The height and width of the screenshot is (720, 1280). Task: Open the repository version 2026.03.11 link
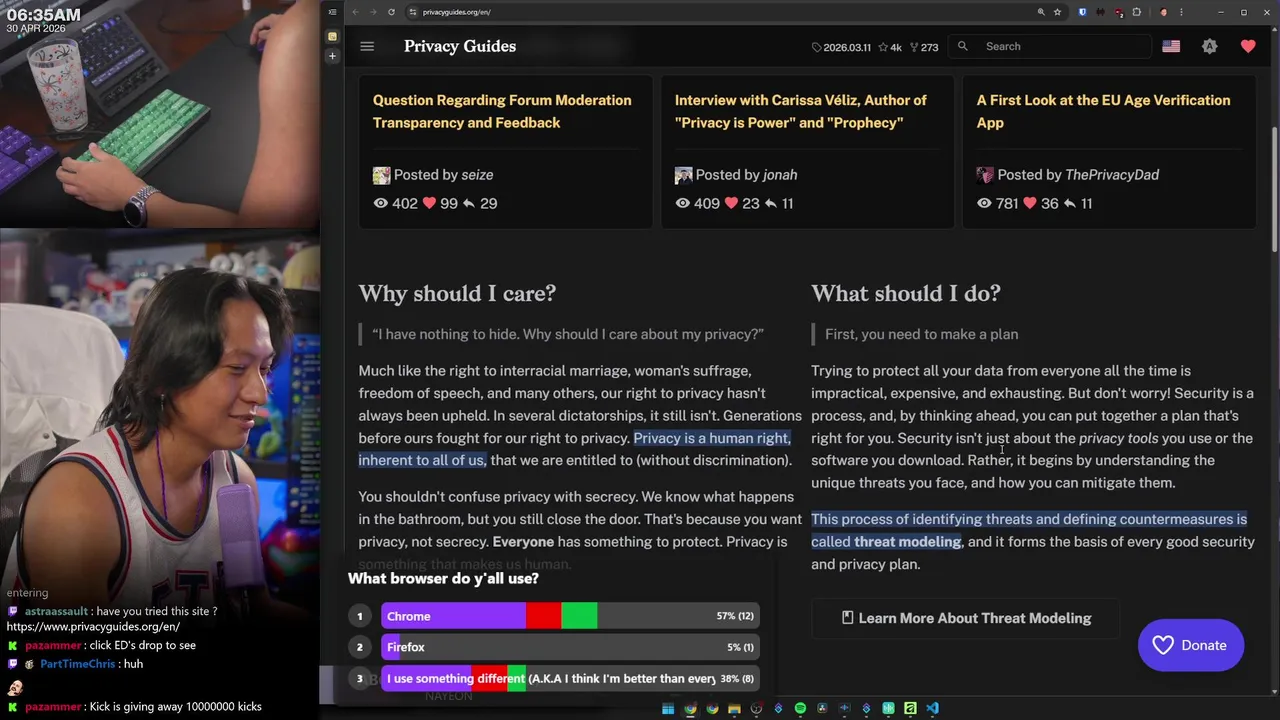pos(841,47)
